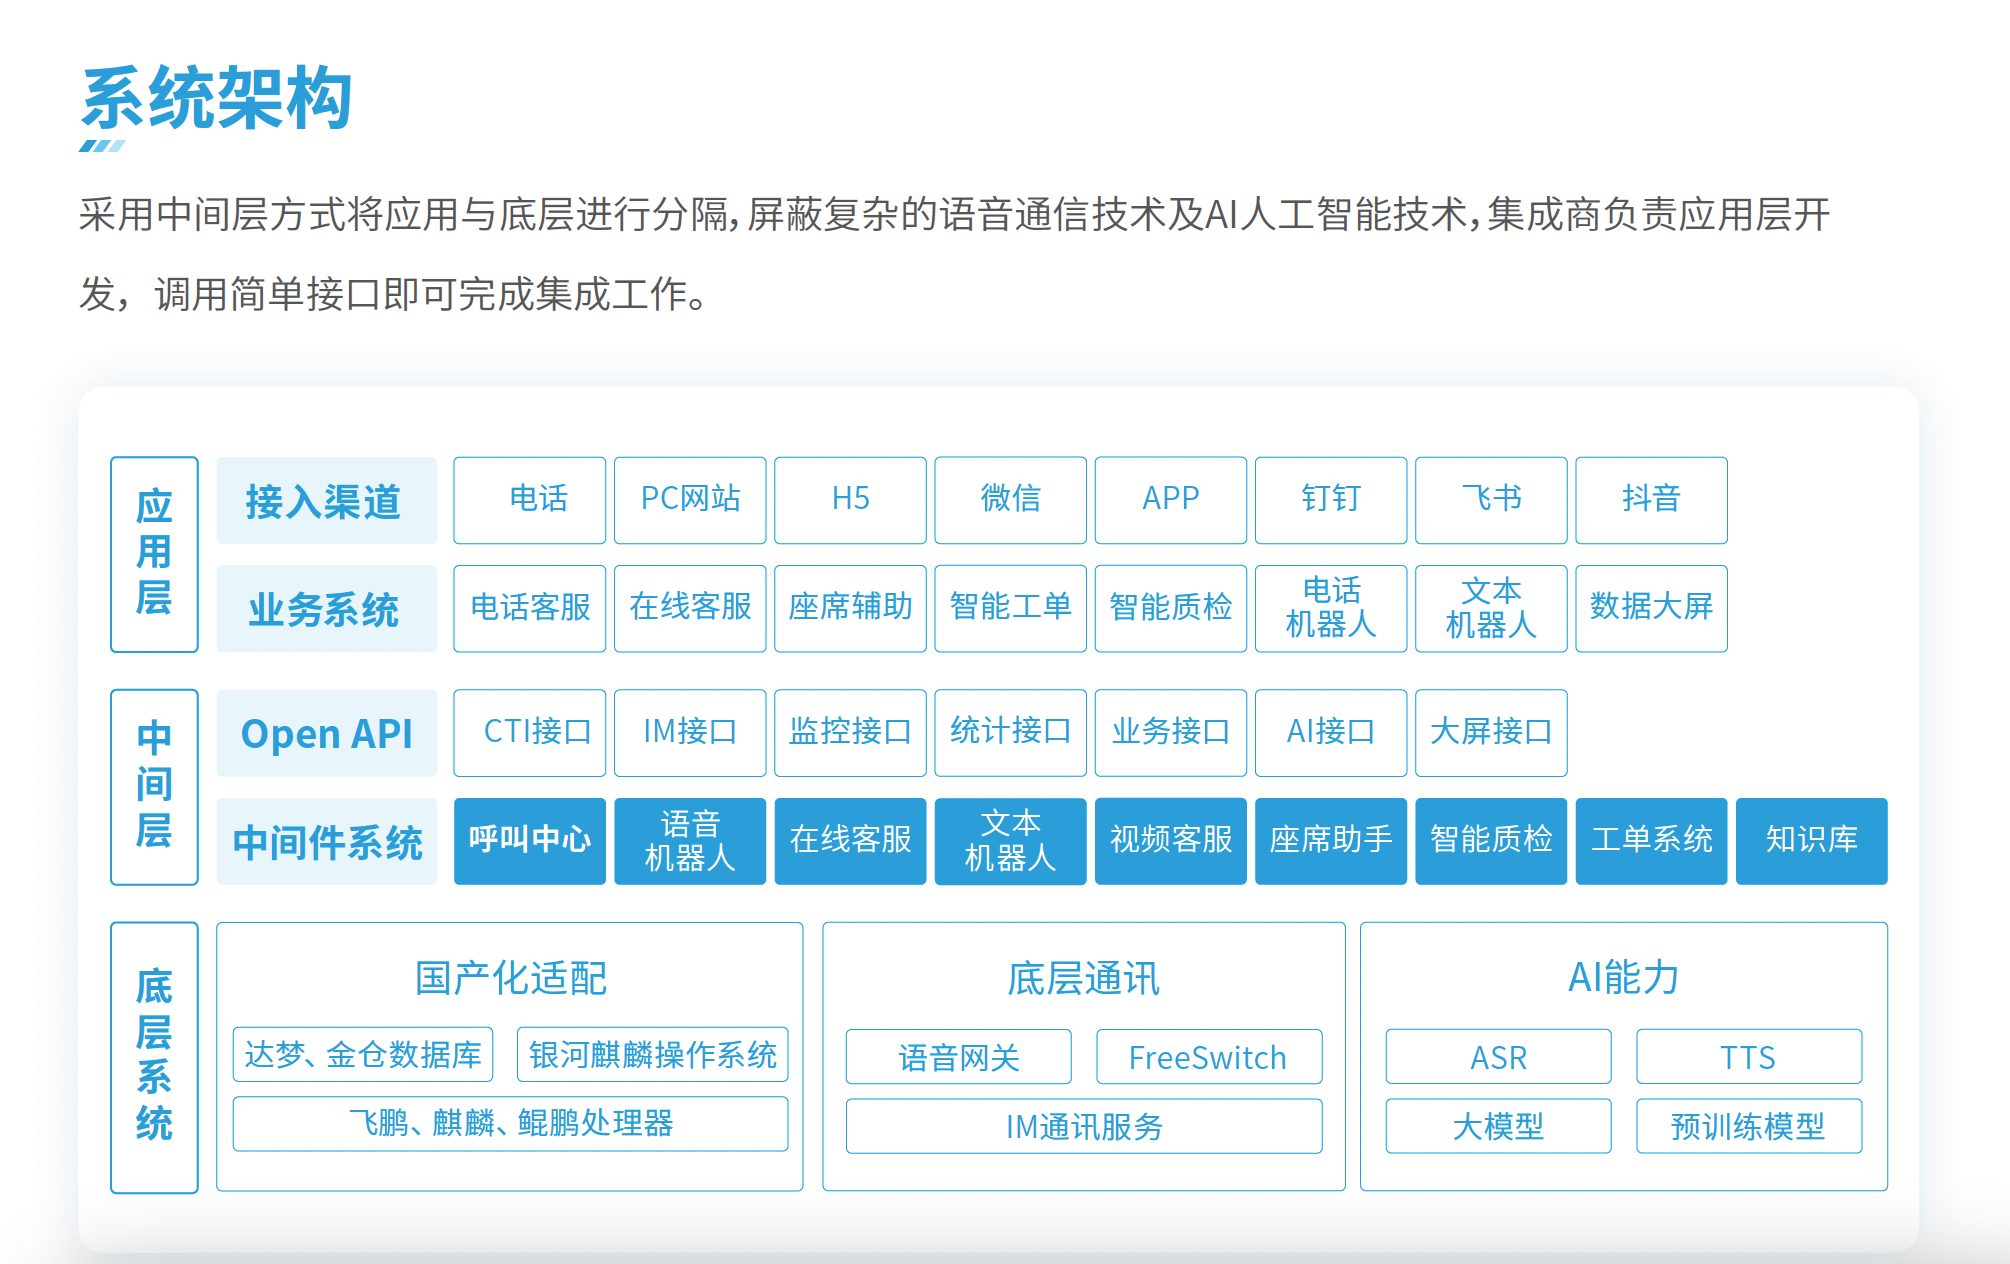The width and height of the screenshot is (2010, 1264).
Task: Click the 知识库 blue block
Action: click(x=1811, y=840)
